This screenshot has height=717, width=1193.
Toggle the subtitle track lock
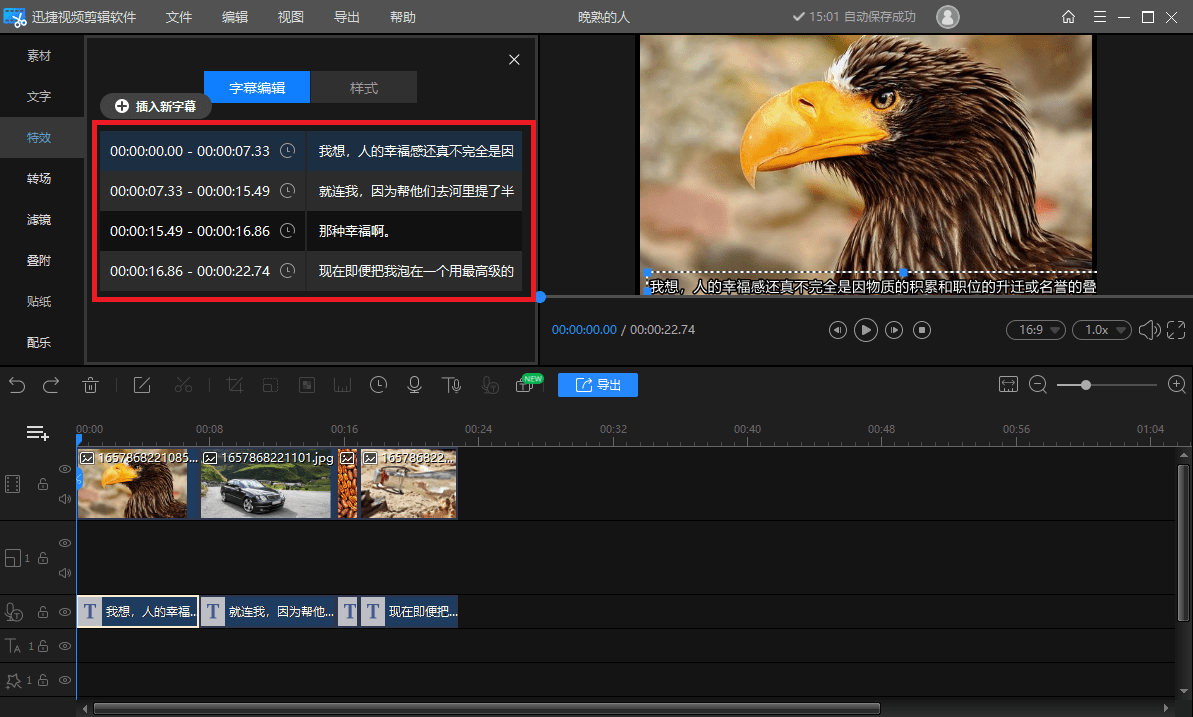pos(43,612)
